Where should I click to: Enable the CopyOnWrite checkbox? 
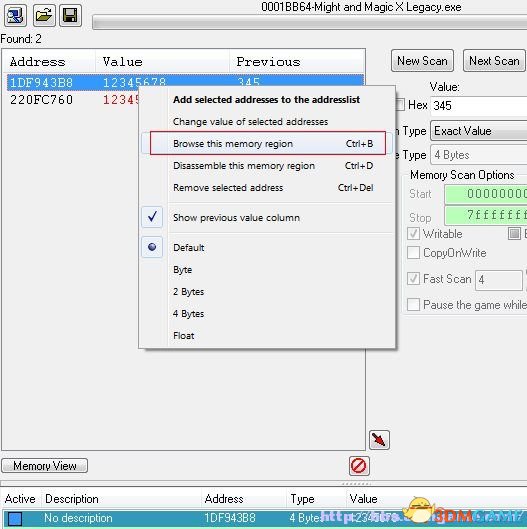pyautogui.click(x=414, y=253)
